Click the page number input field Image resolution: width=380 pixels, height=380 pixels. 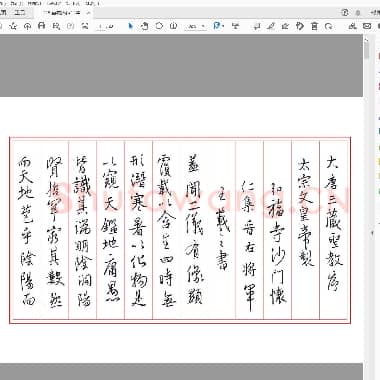tap(101, 26)
